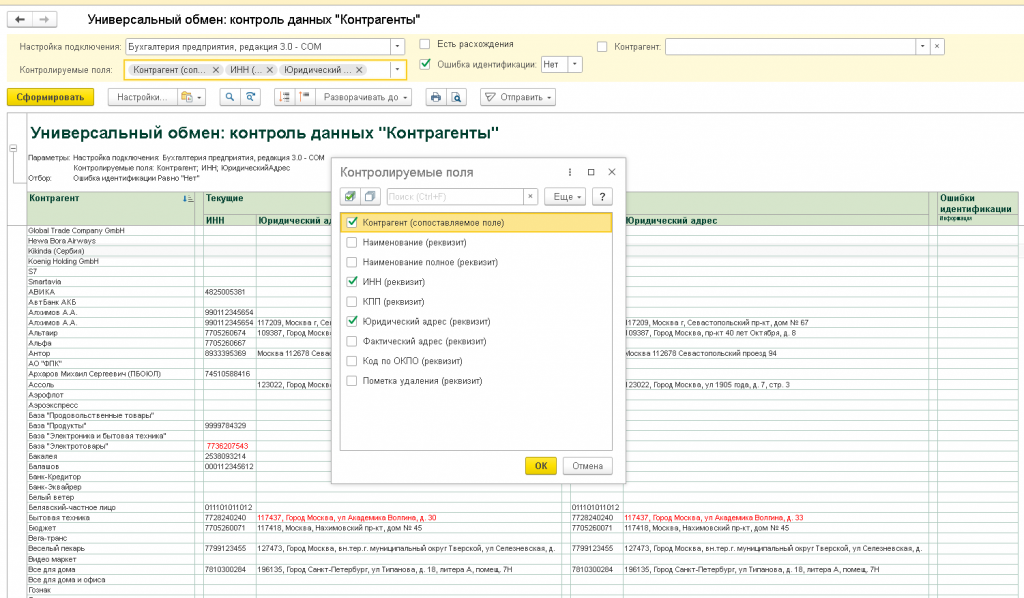Open the Еще menu in dialog
The image size is (1024, 598).
565,197
